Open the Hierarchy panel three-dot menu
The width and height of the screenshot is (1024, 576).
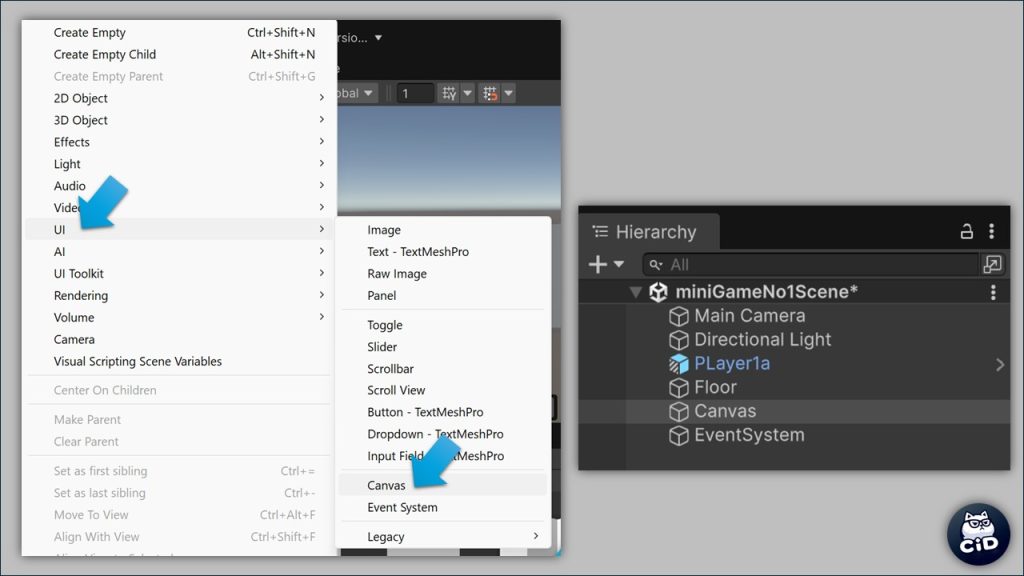coord(991,232)
